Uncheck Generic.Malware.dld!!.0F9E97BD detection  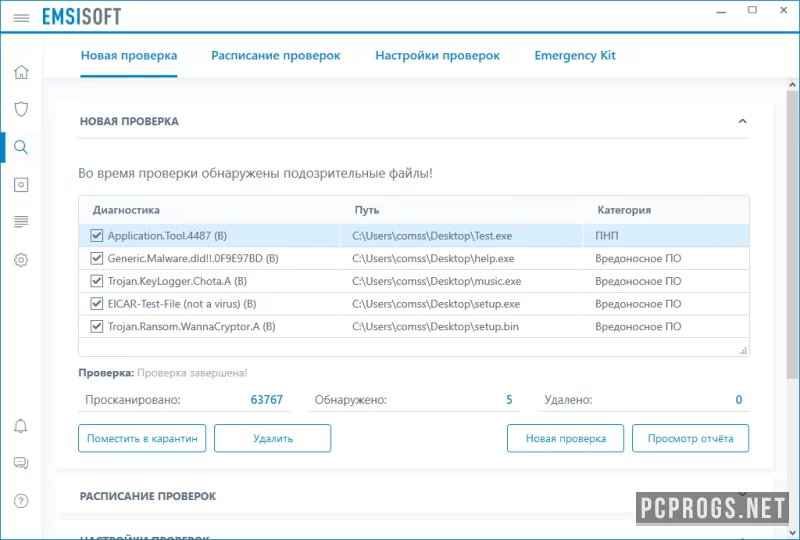(x=96, y=258)
